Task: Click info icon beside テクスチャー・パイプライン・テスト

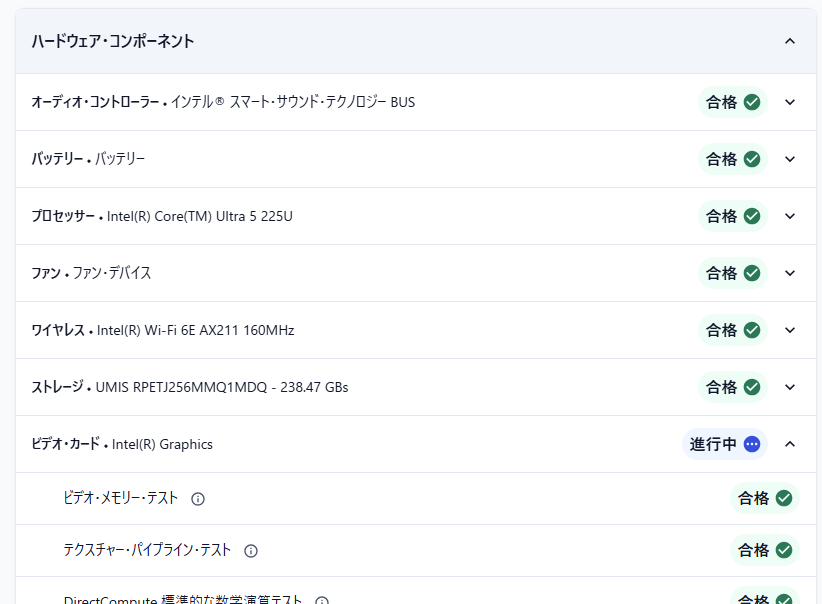Action: [251, 551]
